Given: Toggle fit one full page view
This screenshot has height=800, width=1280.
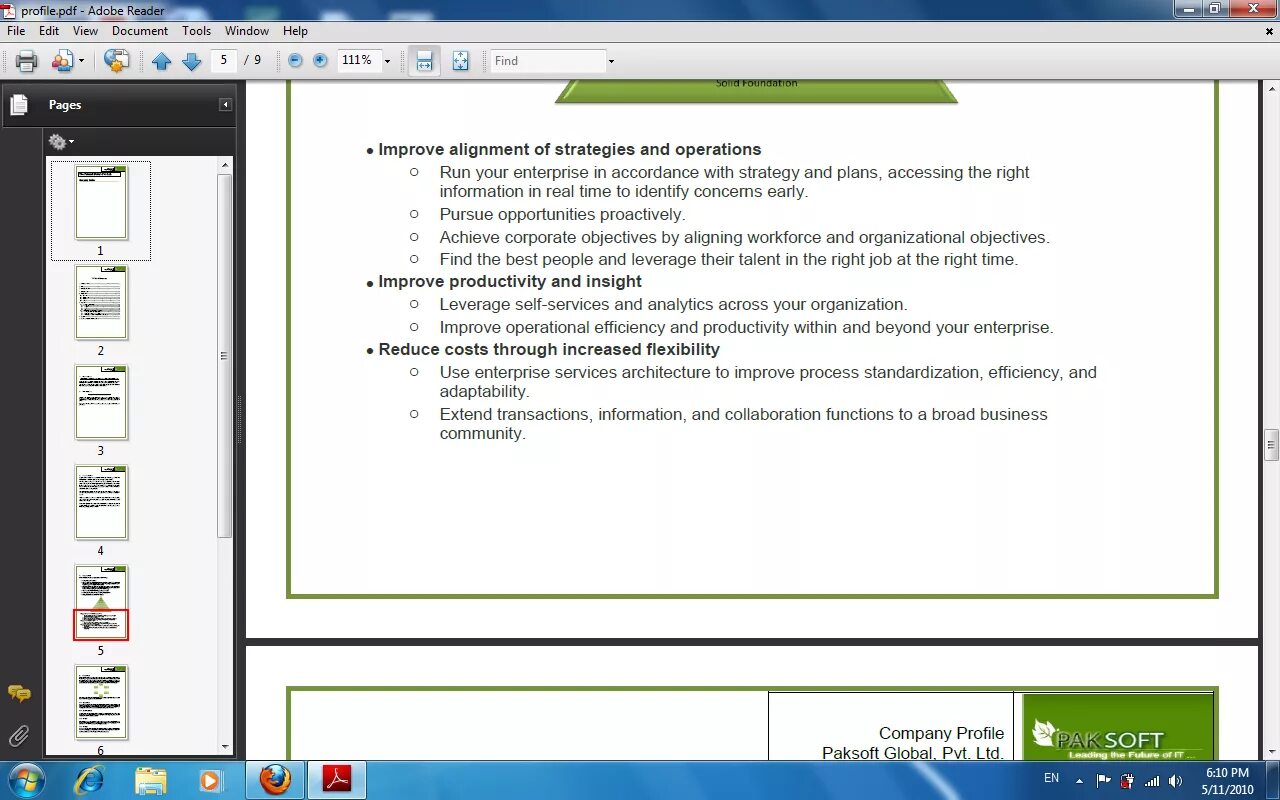Looking at the screenshot, I should (460, 61).
